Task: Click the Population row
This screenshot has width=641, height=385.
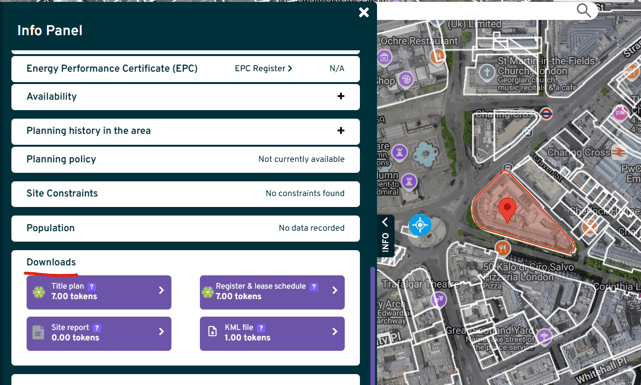Action: click(186, 228)
